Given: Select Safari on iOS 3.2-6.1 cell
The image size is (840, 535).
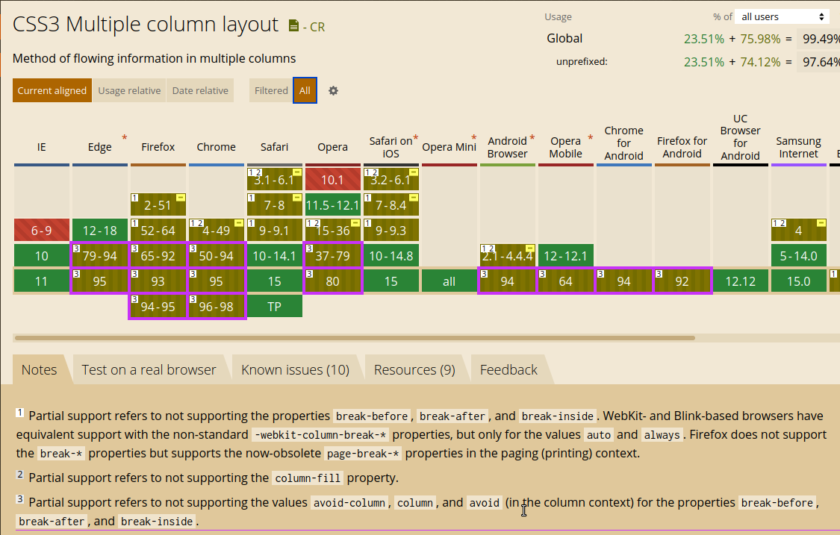Looking at the screenshot, I should point(391,179).
